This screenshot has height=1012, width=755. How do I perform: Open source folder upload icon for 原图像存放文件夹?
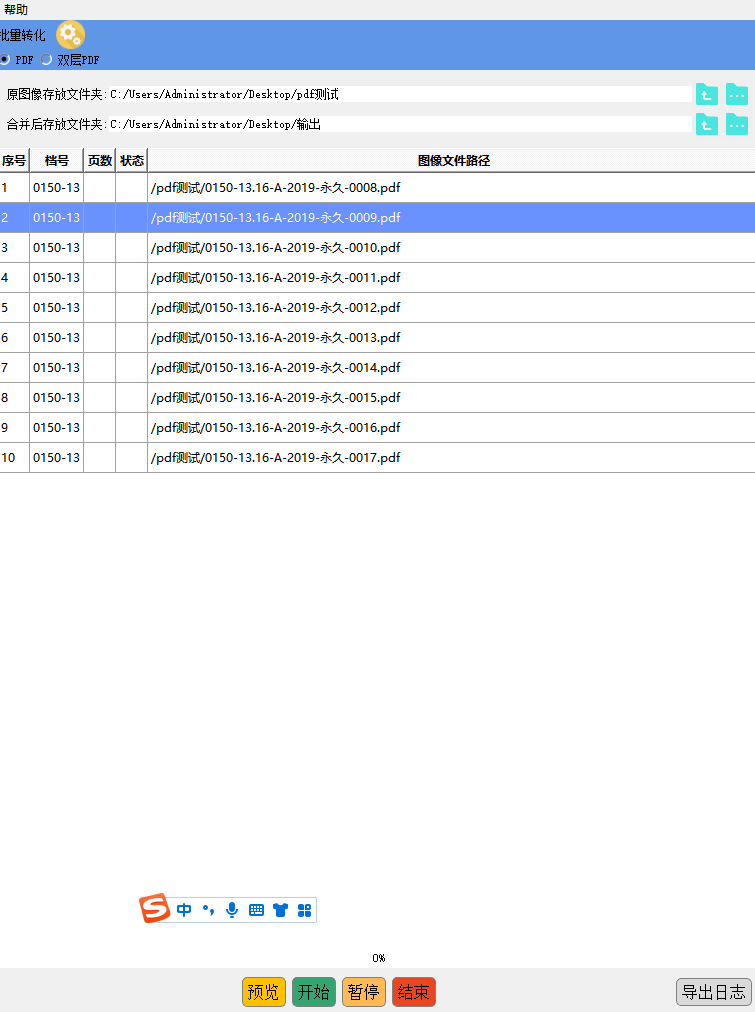point(707,95)
